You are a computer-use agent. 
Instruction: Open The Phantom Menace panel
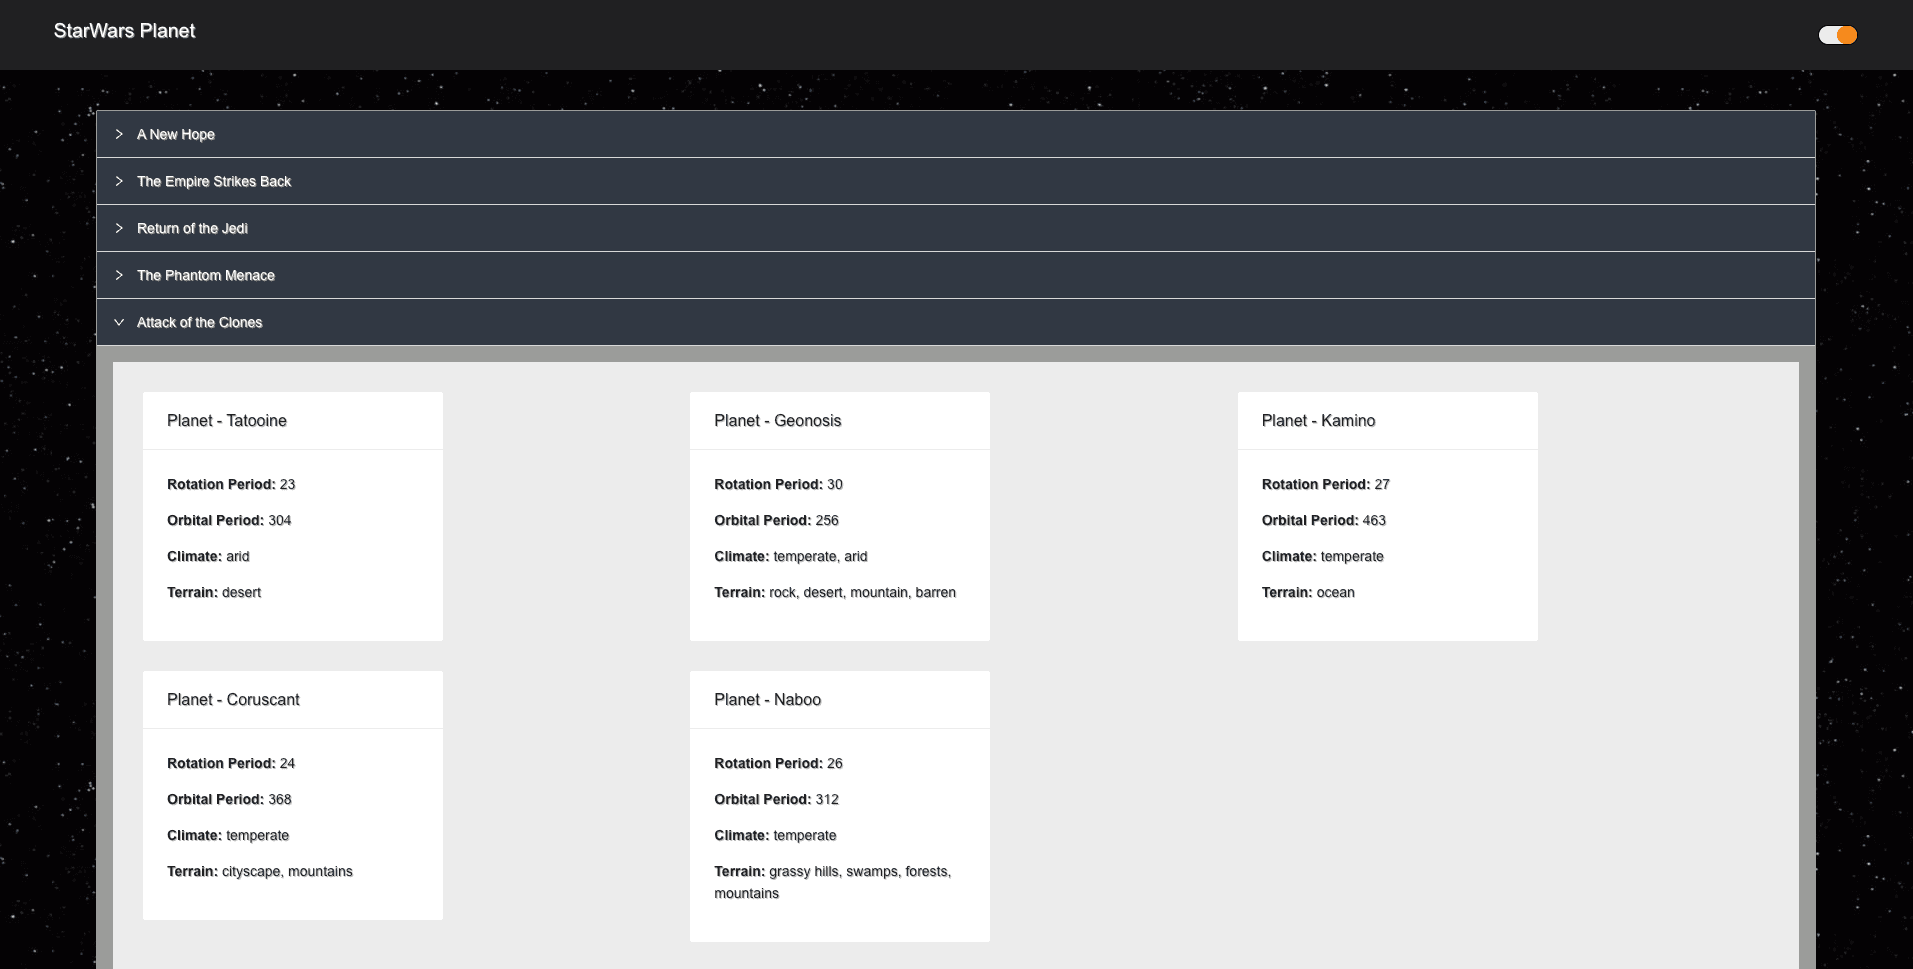[x=956, y=275]
